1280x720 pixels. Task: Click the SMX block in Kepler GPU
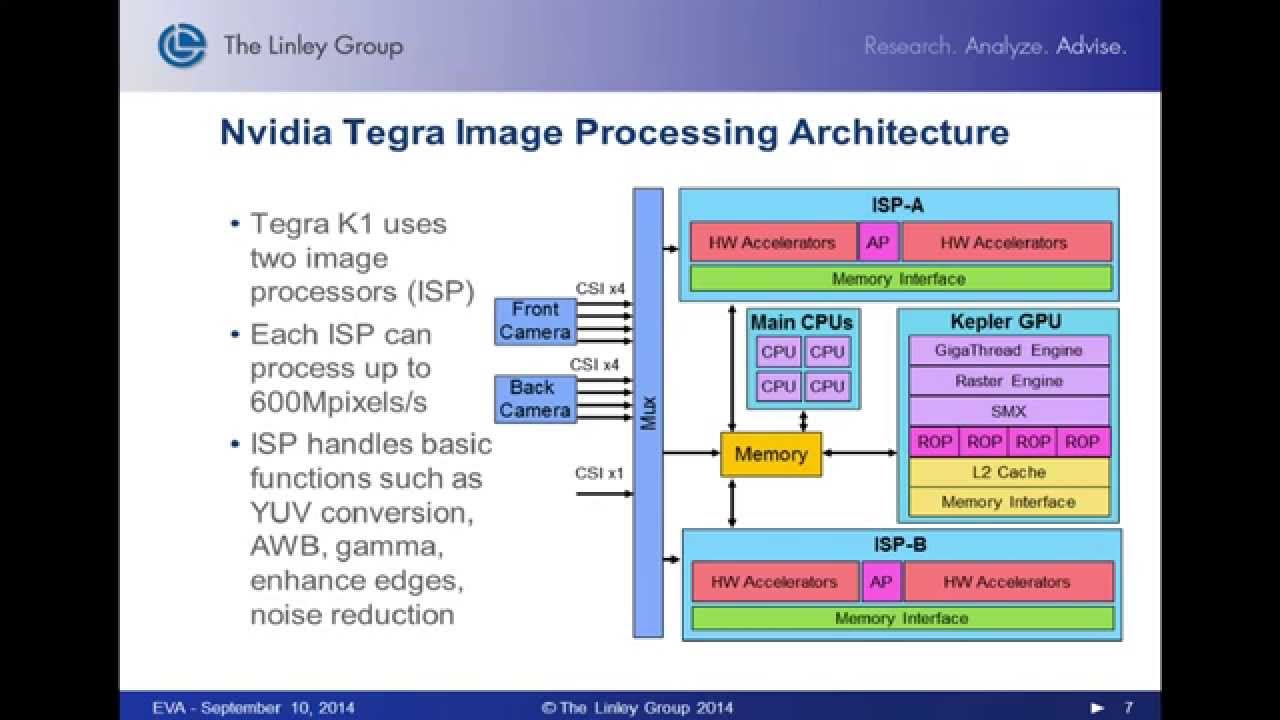click(x=1009, y=411)
